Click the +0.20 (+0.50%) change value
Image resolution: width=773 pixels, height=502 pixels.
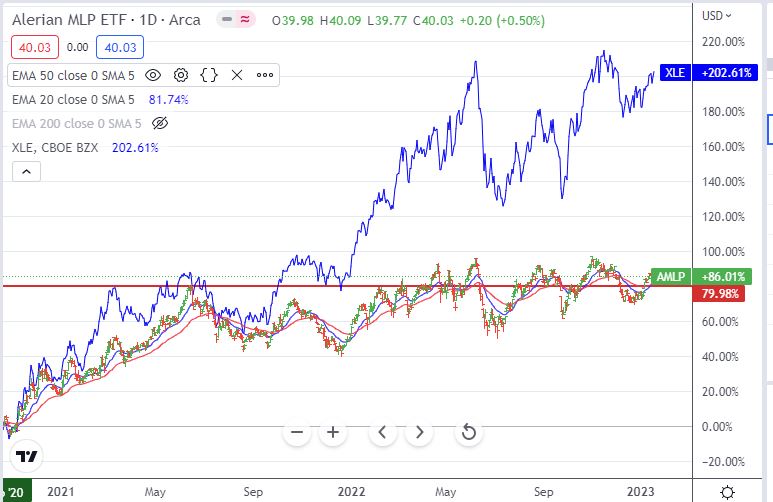pyautogui.click(x=502, y=21)
